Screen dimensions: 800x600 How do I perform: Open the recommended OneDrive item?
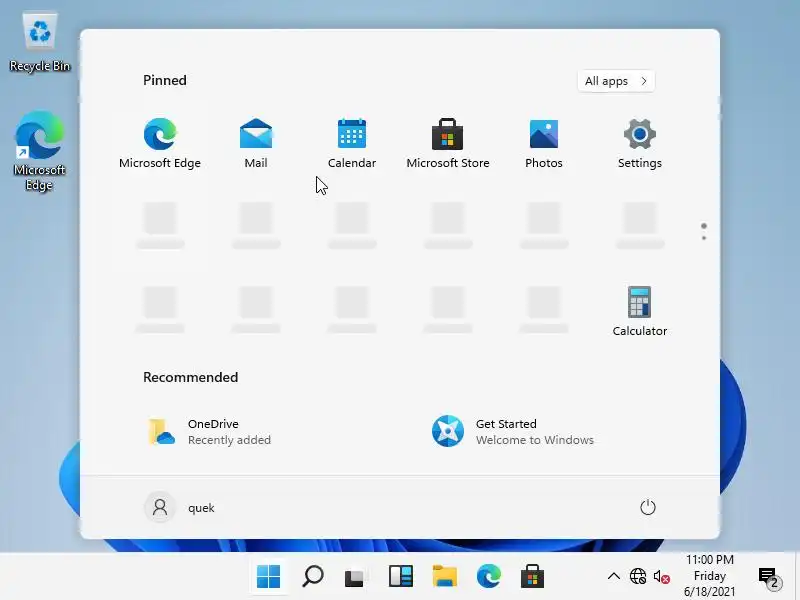(209, 432)
